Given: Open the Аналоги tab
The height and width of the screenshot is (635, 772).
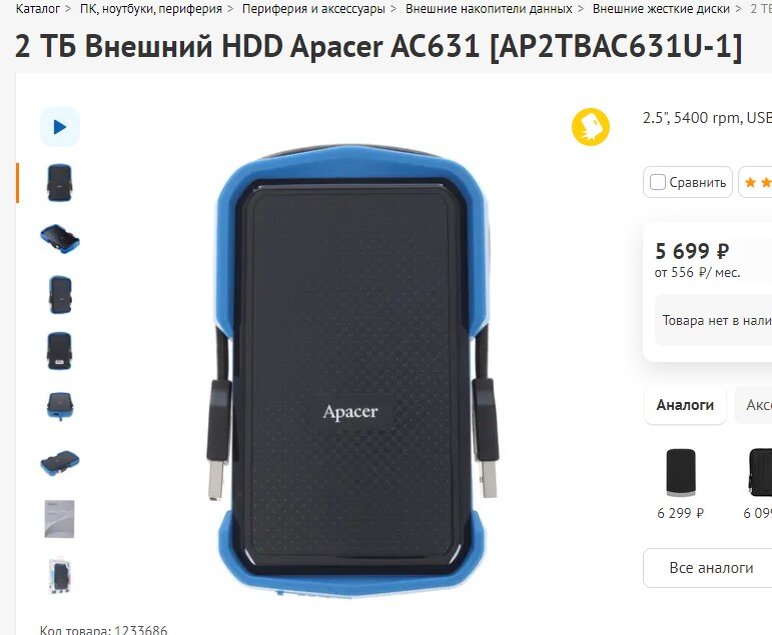Looking at the screenshot, I should point(685,405).
